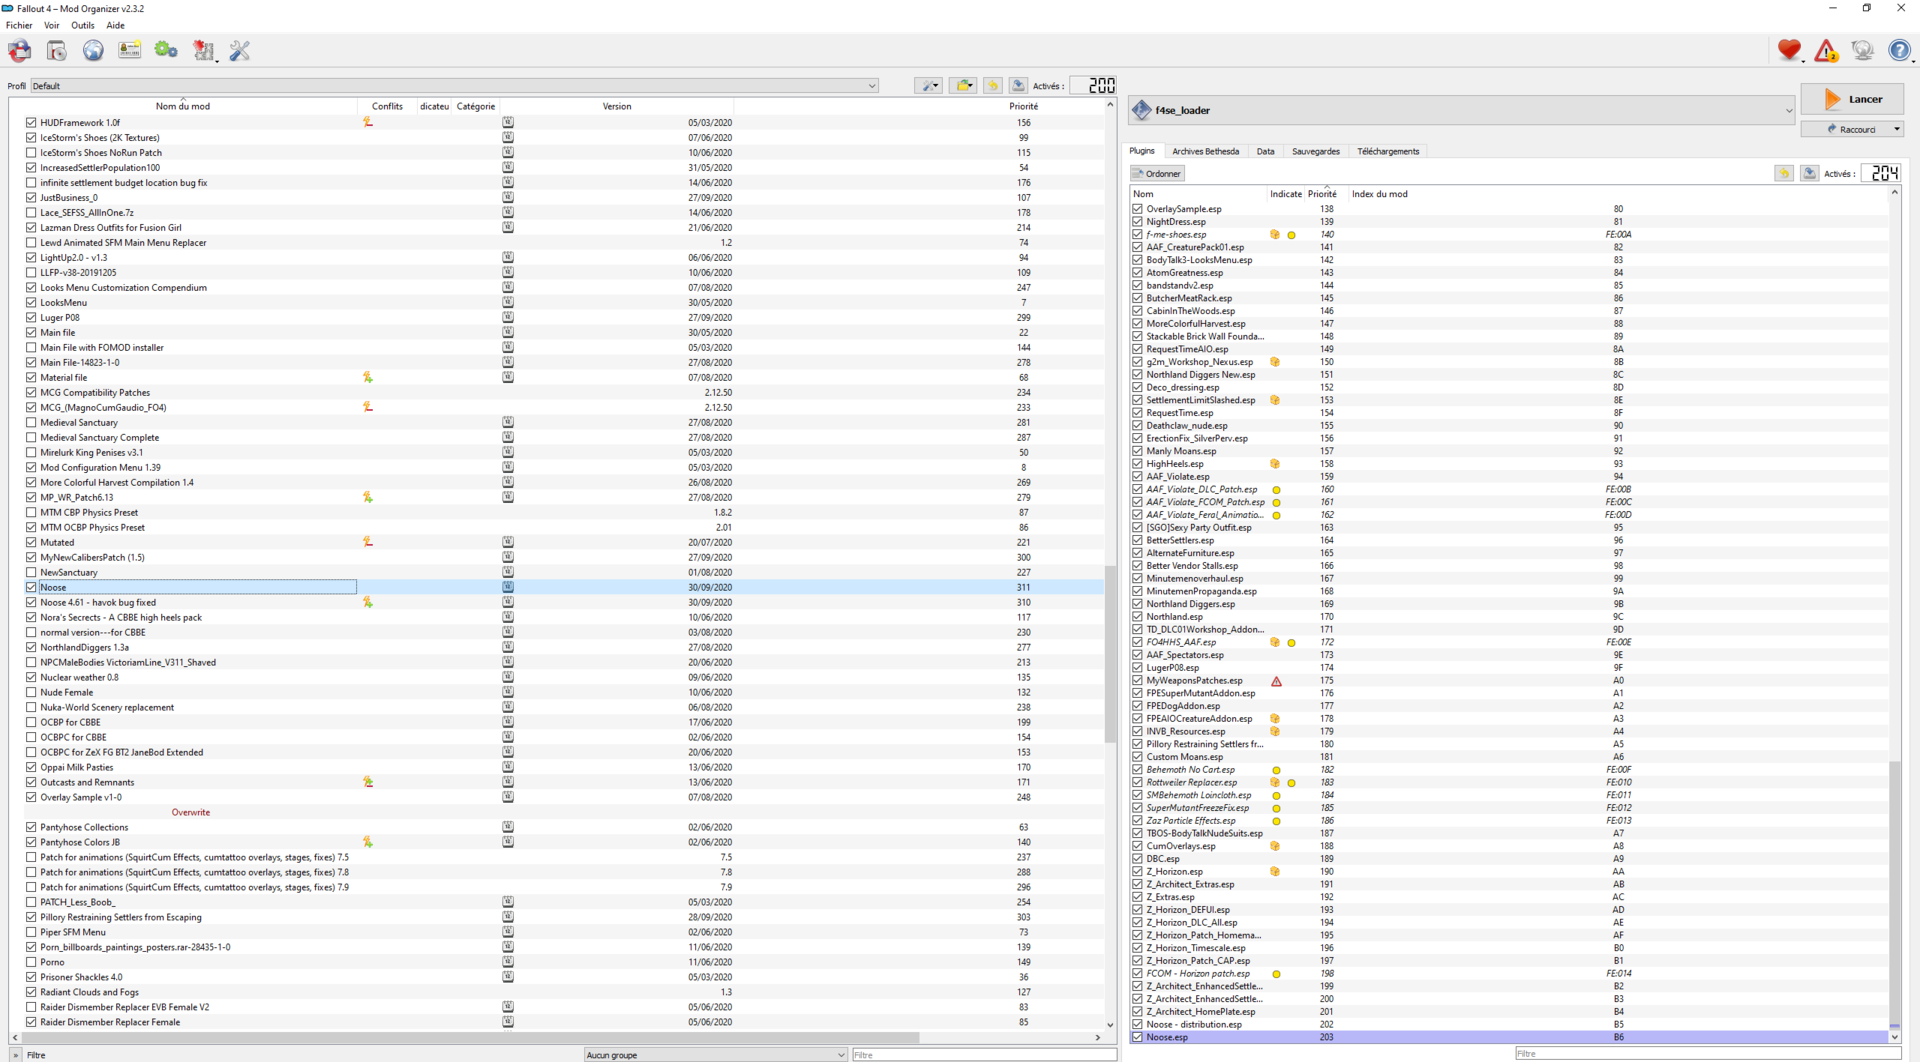Click the Index du mod column header
This screenshot has height=1062, width=1920.
tap(1379, 194)
